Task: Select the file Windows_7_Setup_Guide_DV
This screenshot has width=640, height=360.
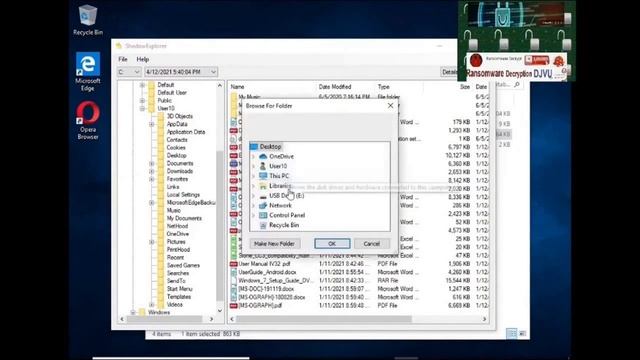Action: coord(276,280)
